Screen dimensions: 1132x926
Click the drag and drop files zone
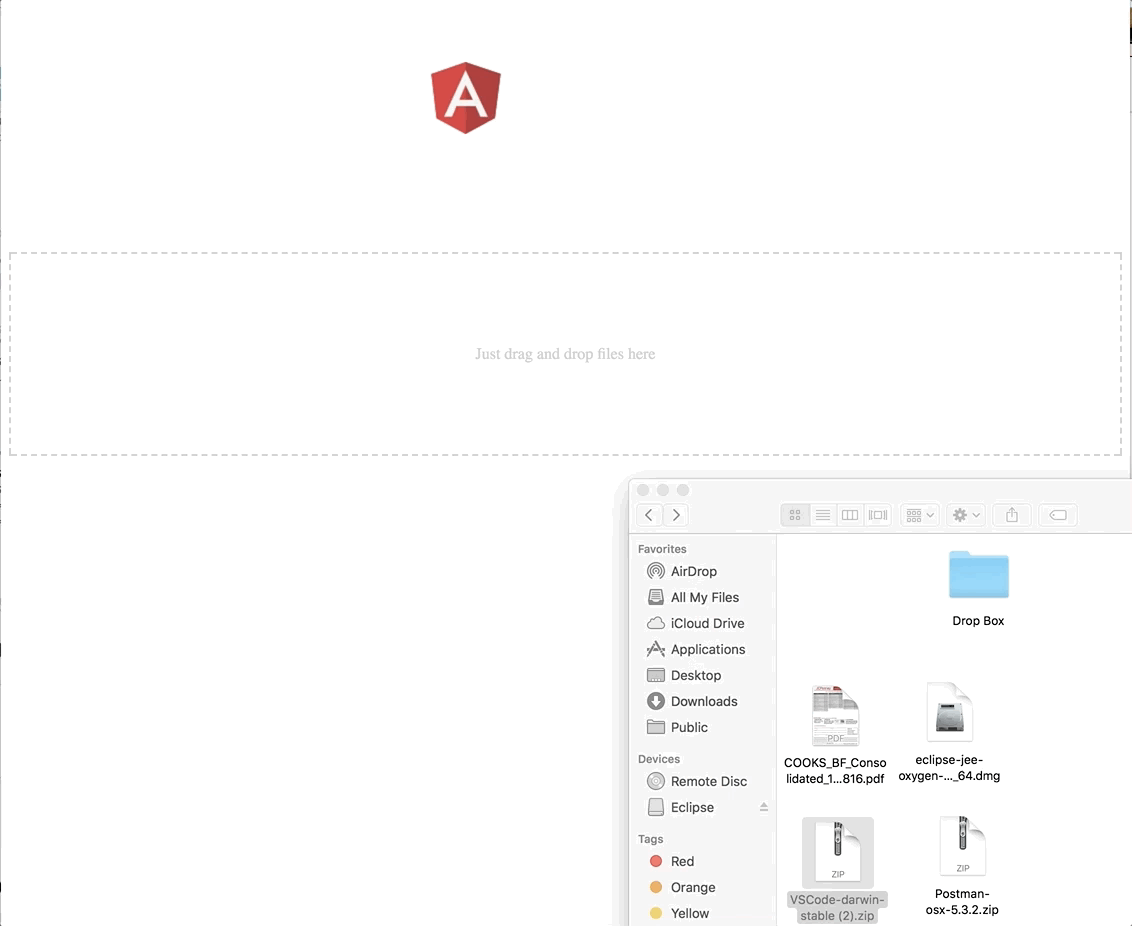[565, 354]
